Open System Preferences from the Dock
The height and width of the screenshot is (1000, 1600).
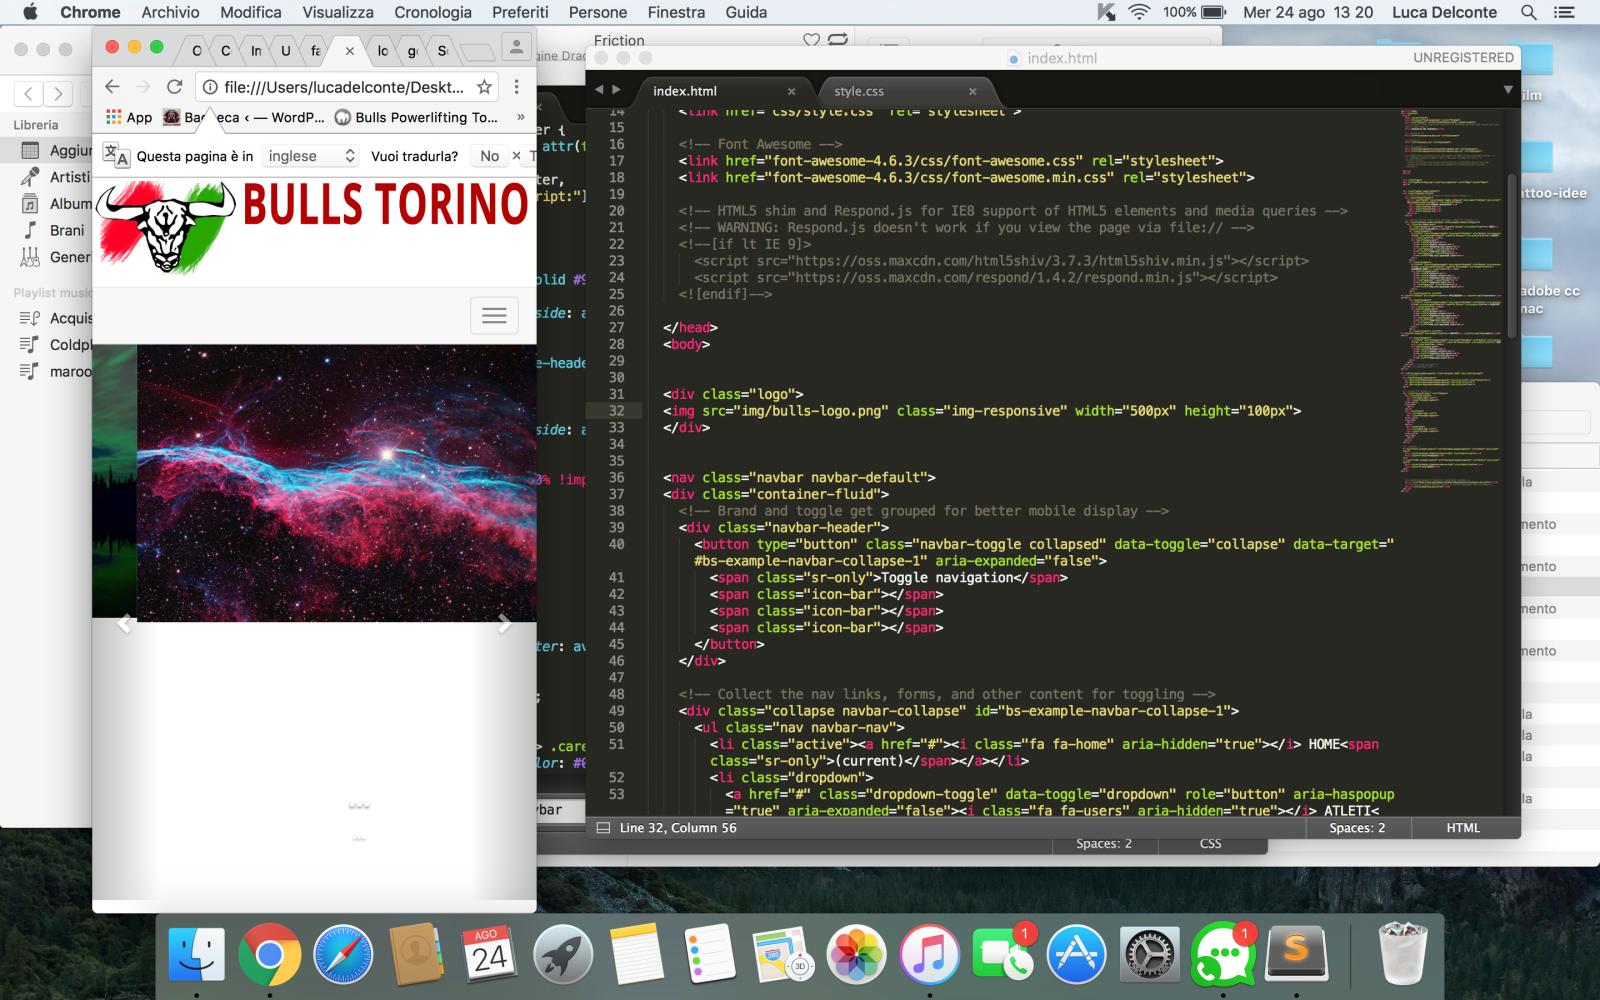1148,955
